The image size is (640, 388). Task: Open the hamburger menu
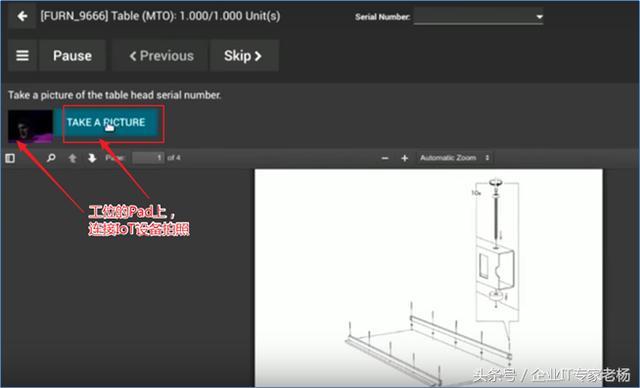22,55
